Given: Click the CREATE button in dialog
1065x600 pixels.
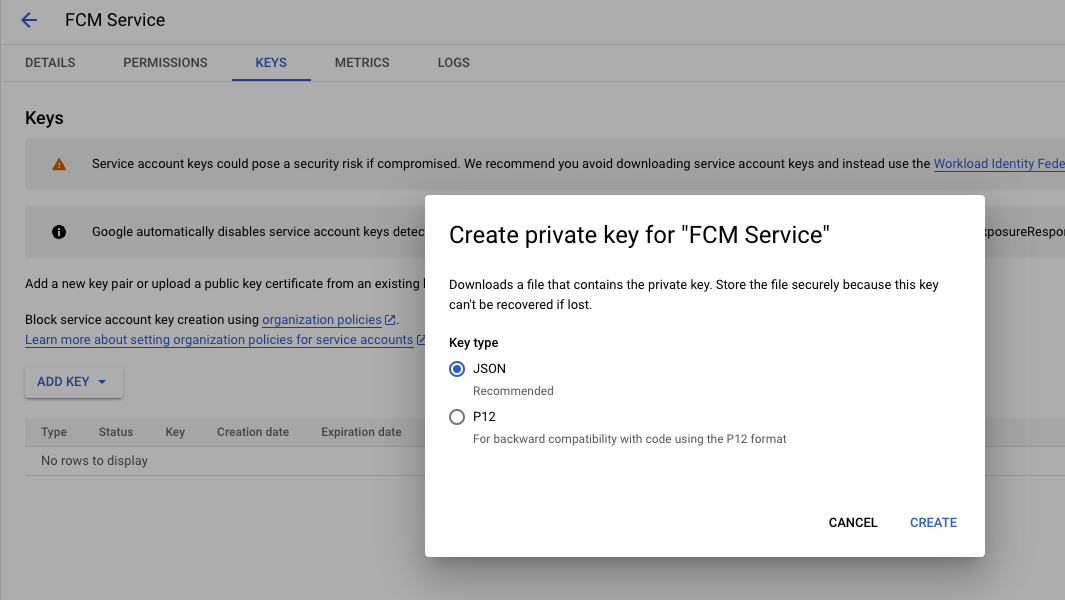Looking at the screenshot, I should (x=933, y=523).
